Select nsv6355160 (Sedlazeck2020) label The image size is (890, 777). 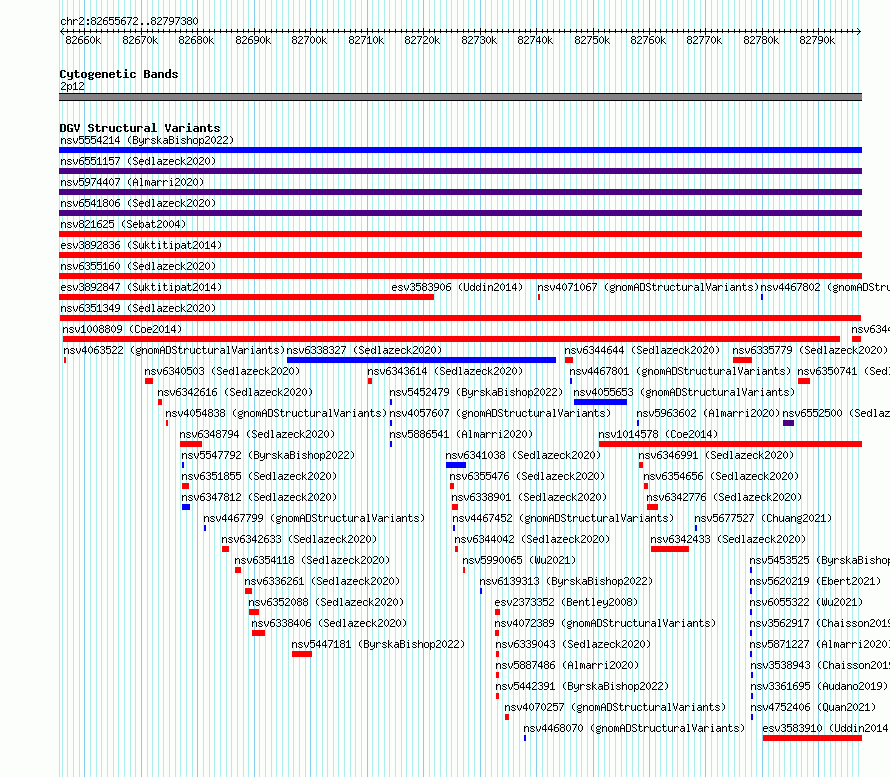(x=138, y=266)
